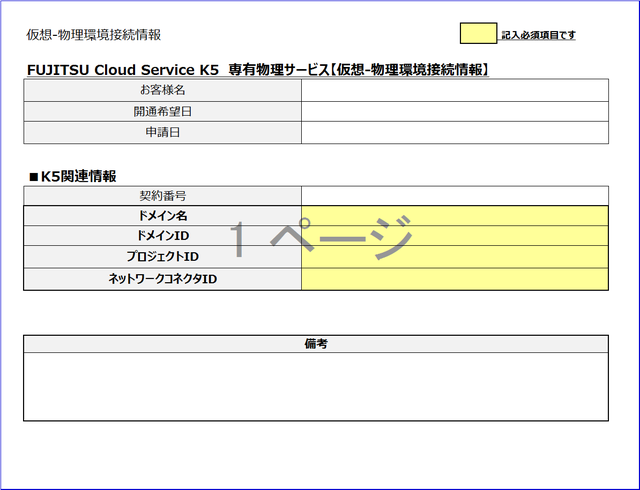640x490 pixels.
Task: Select the 記入必須項目です legend text
Action: point(538,35)
